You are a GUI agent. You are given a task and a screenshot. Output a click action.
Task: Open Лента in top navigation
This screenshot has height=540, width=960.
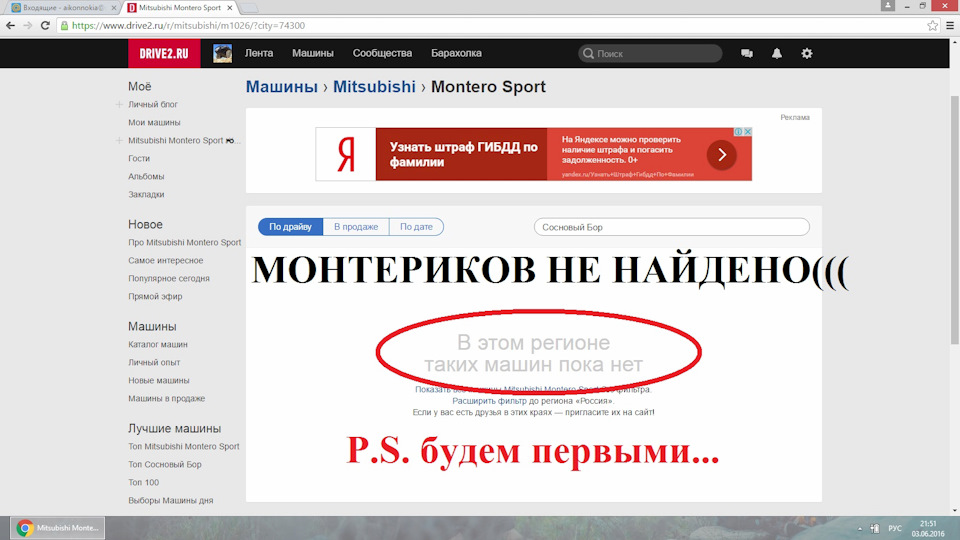click(x=259, y=53)
